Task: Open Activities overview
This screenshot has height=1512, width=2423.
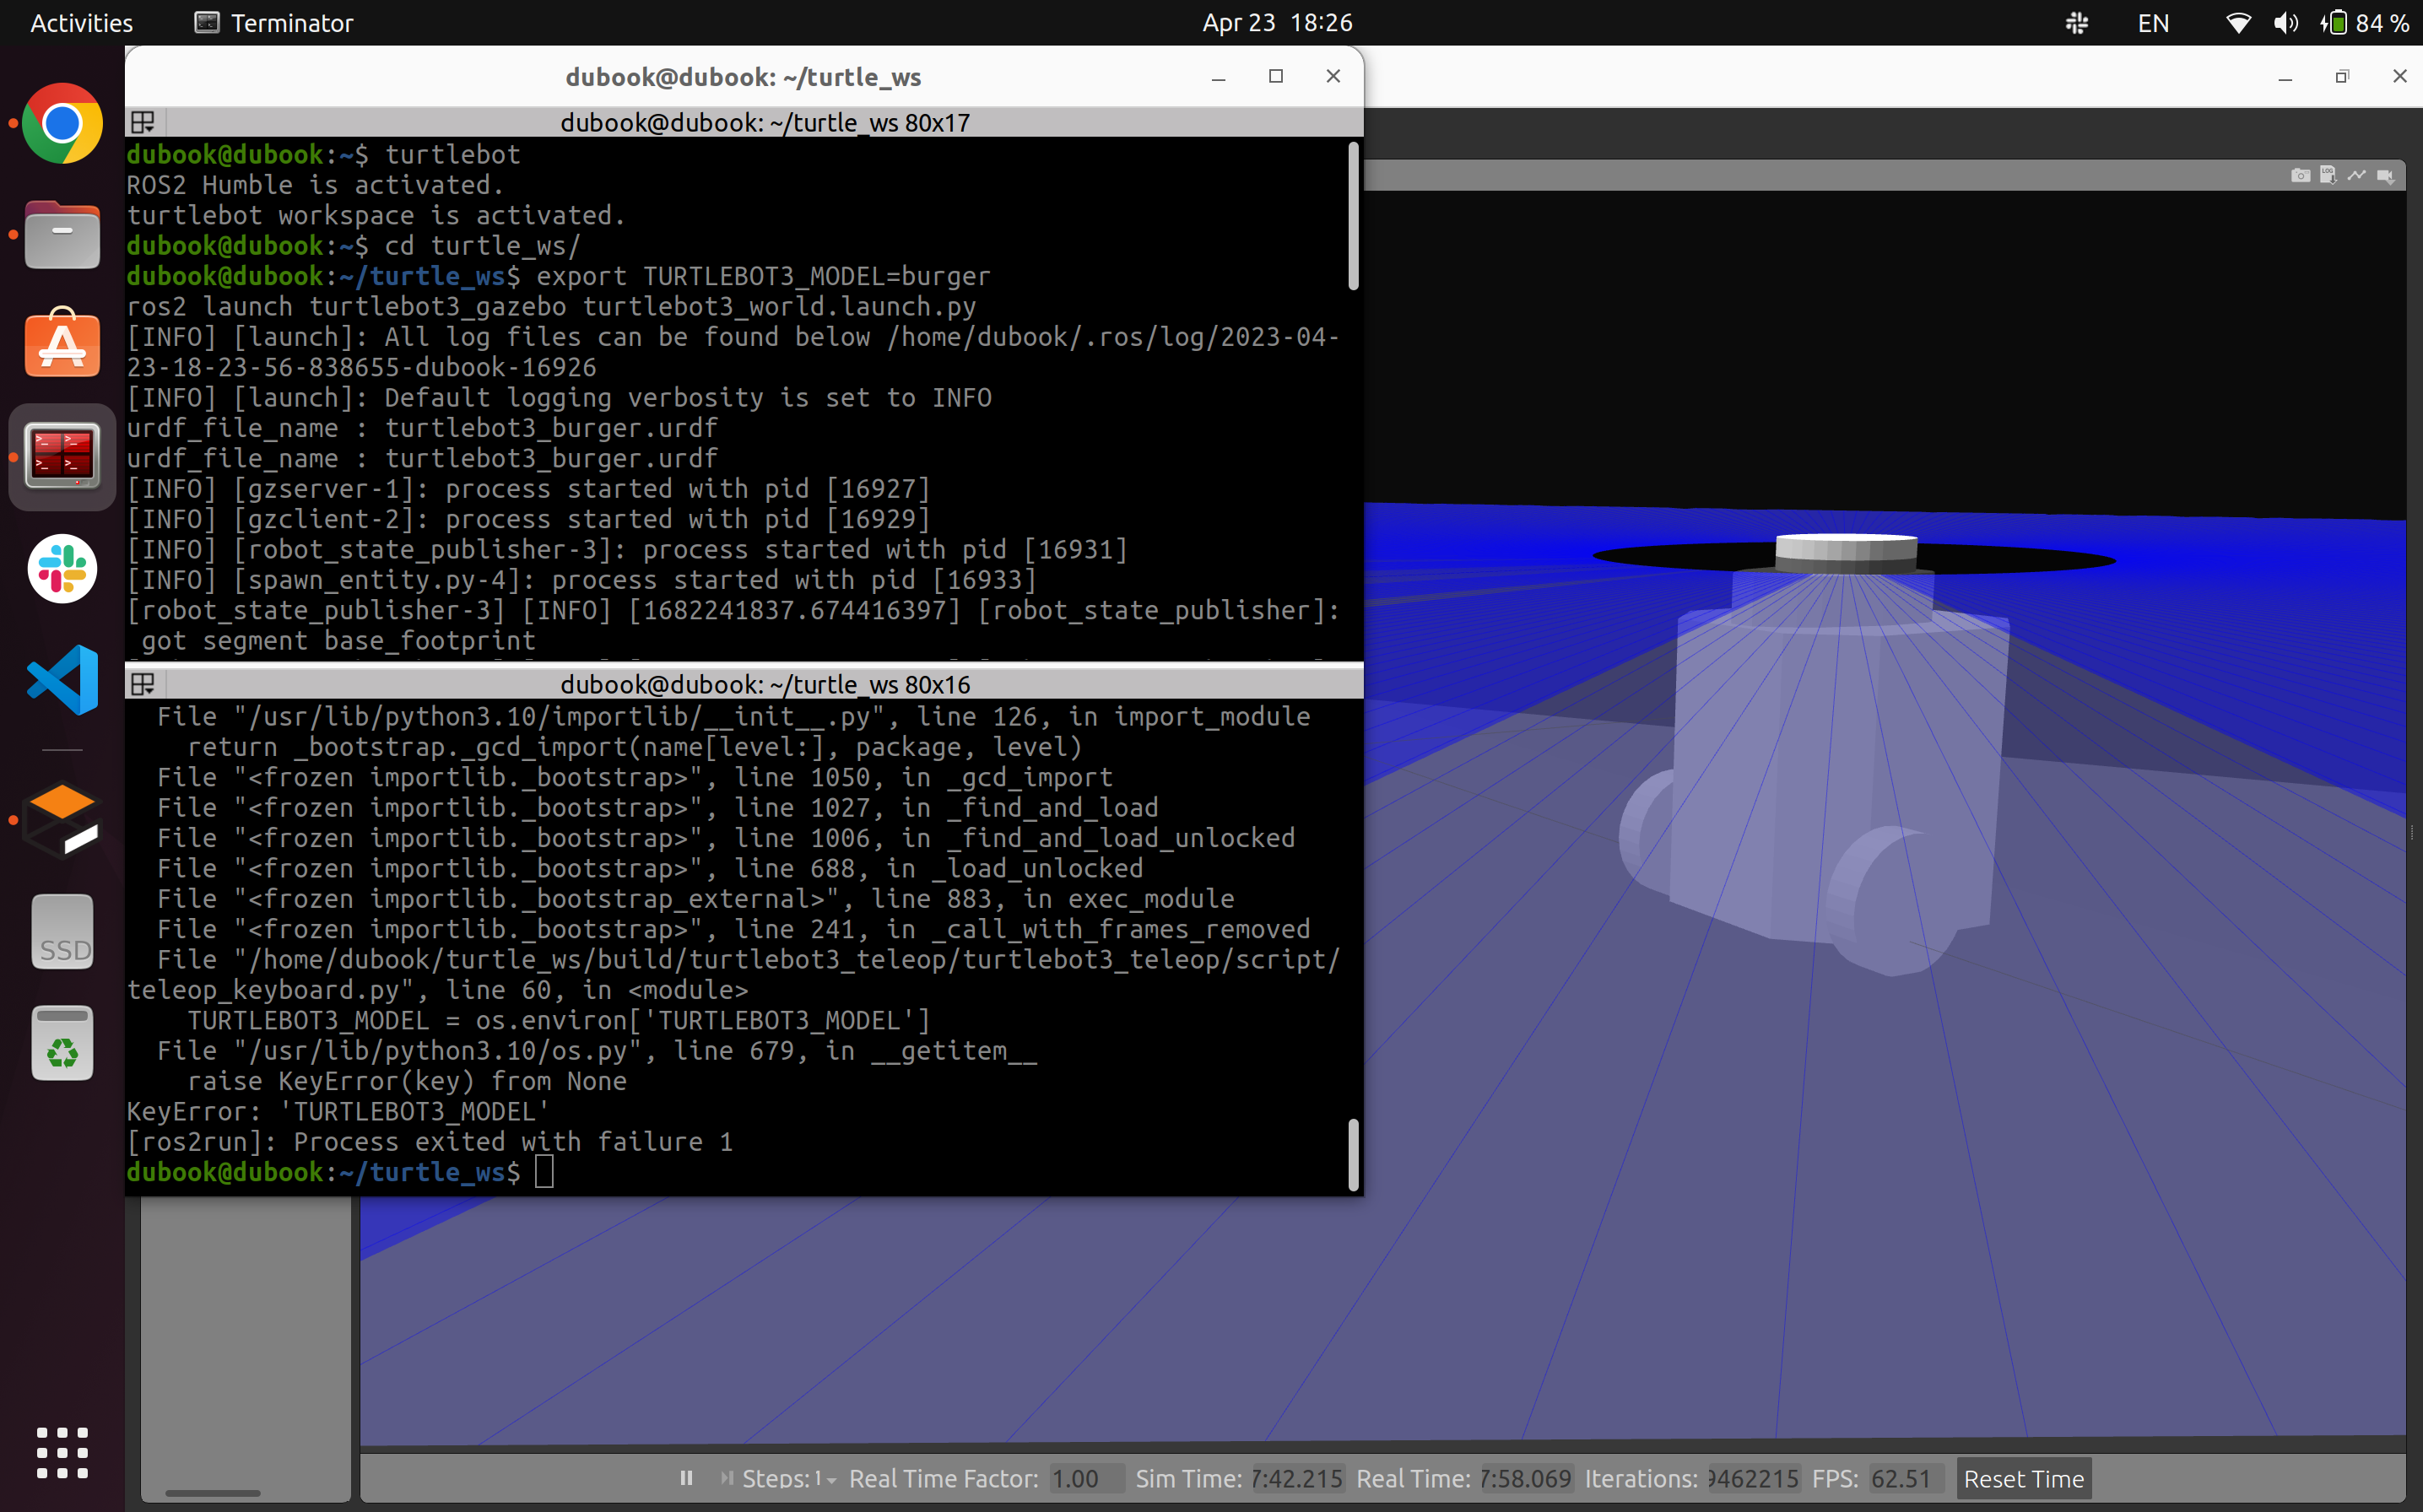Action: point(81,22)
